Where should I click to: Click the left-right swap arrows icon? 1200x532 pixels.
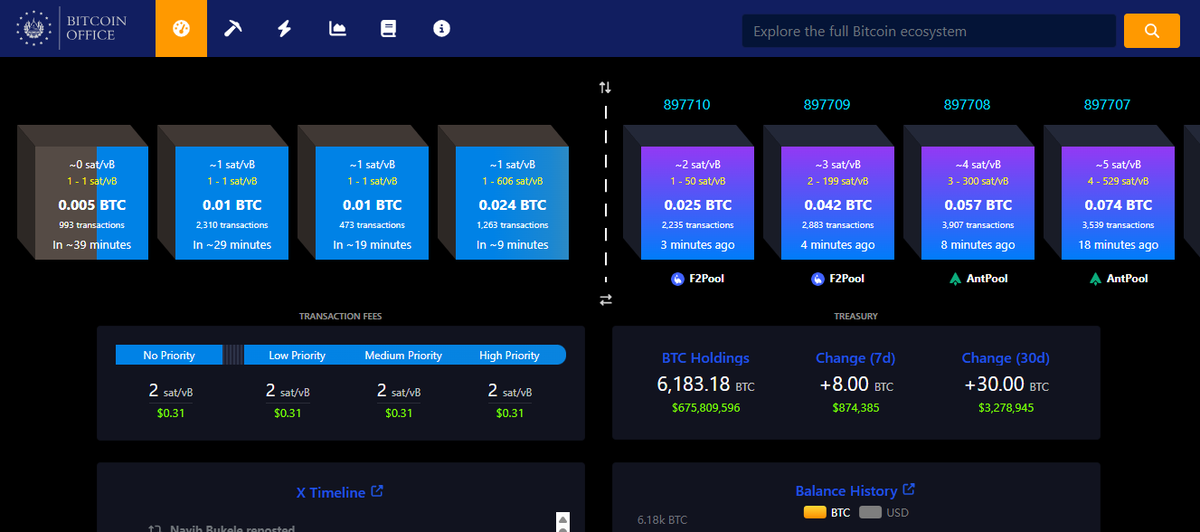605,299
